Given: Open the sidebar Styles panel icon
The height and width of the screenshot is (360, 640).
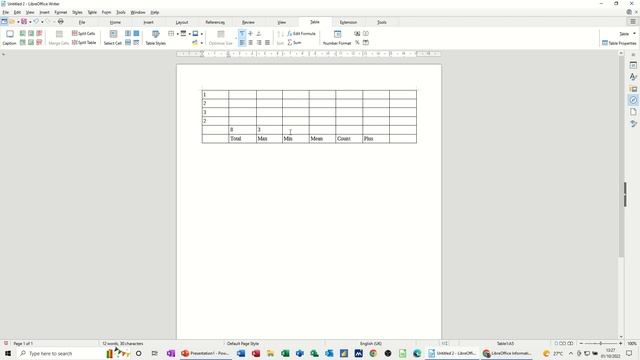Looking at the screenshot, I should [x=633, y=77].
